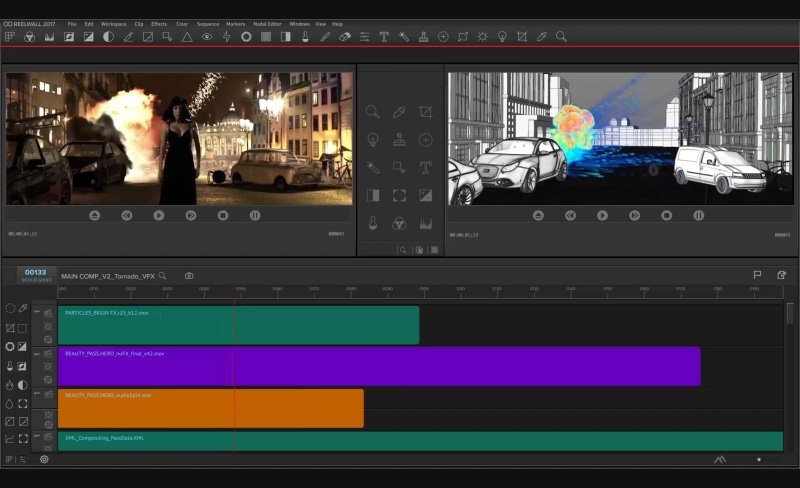
Task: Choose the stamp tool in the center panel
Action: (399, 140)
